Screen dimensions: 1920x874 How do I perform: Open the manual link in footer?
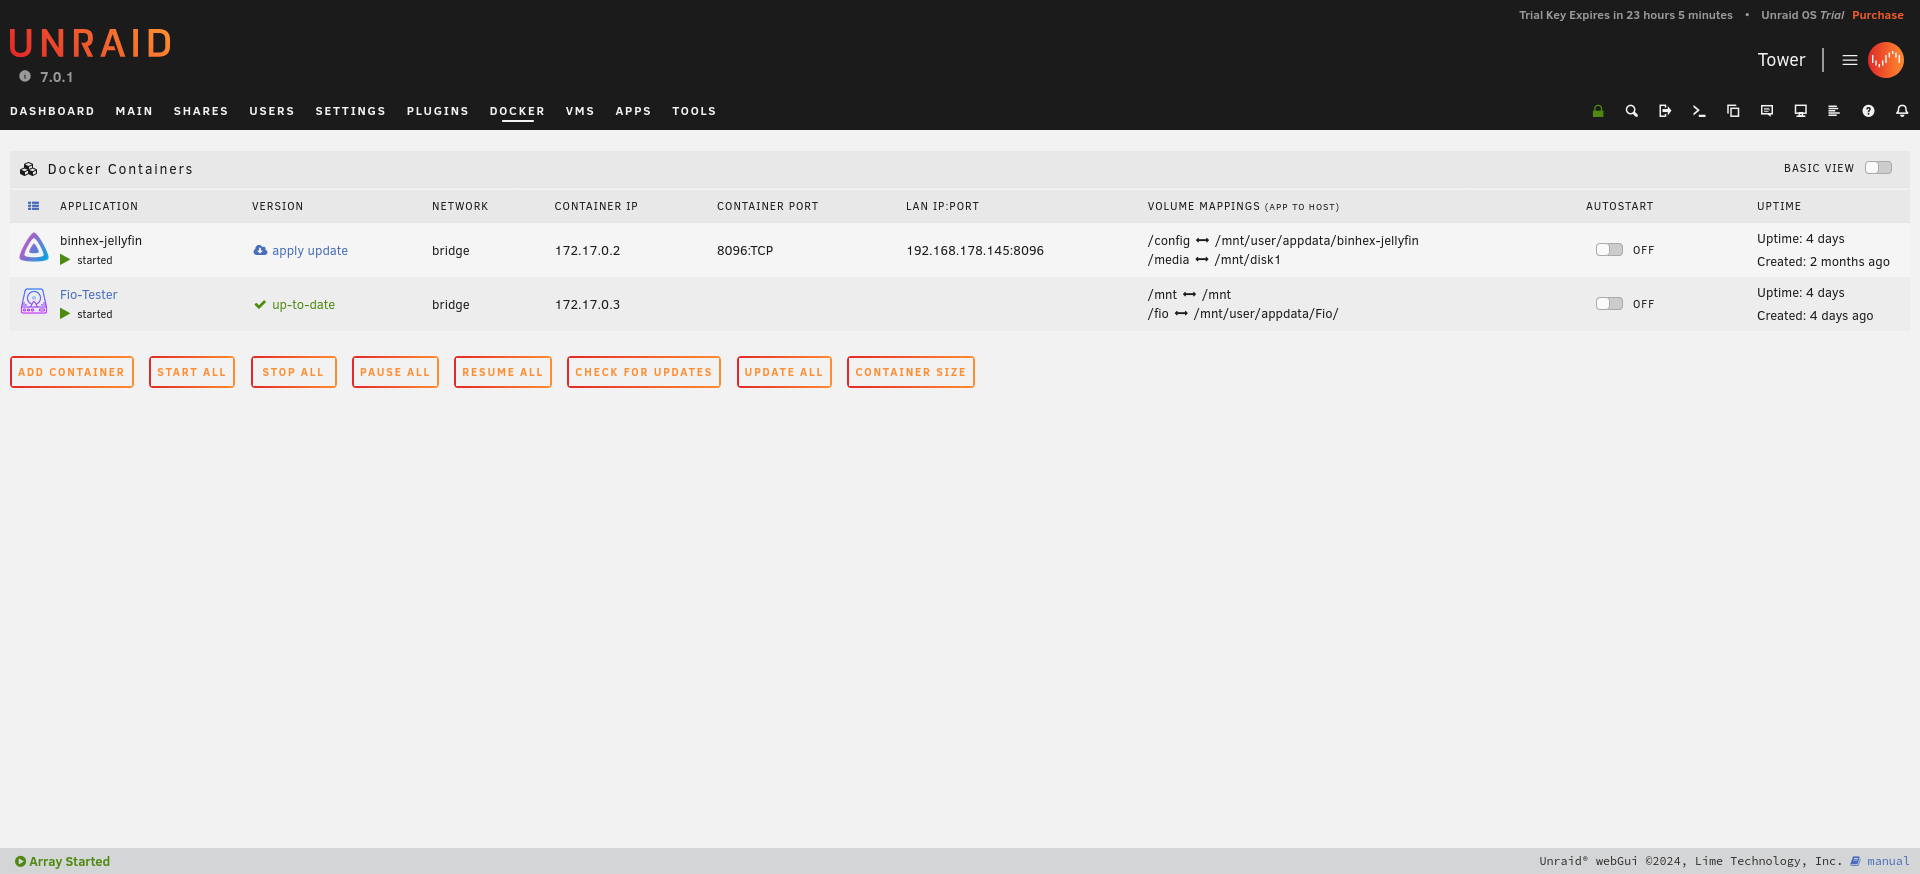[x=1888, y=861]
